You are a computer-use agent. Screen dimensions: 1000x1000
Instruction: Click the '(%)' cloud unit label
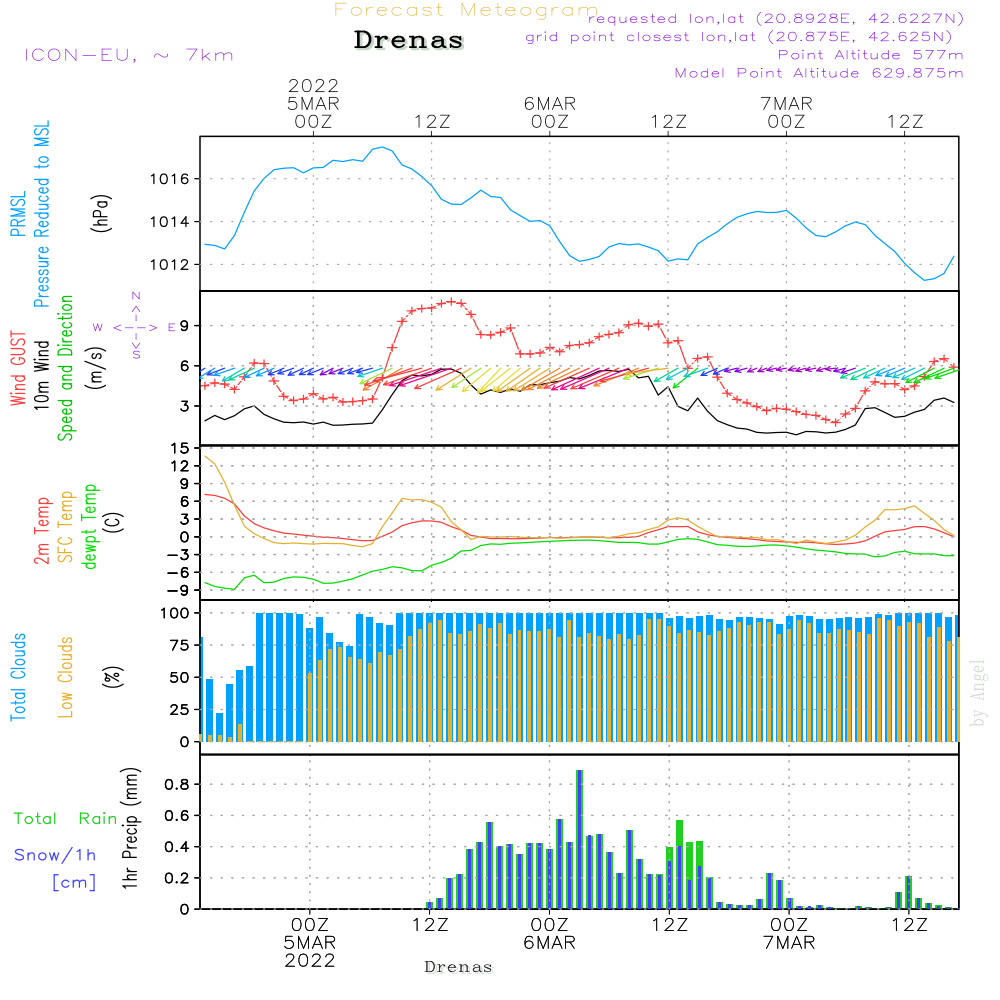click(113, 677)
